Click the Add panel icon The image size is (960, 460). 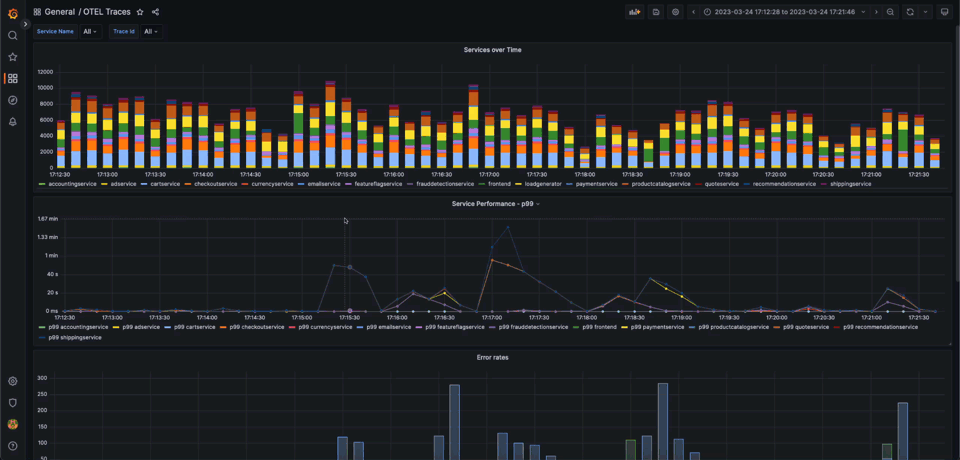(634, 12)
